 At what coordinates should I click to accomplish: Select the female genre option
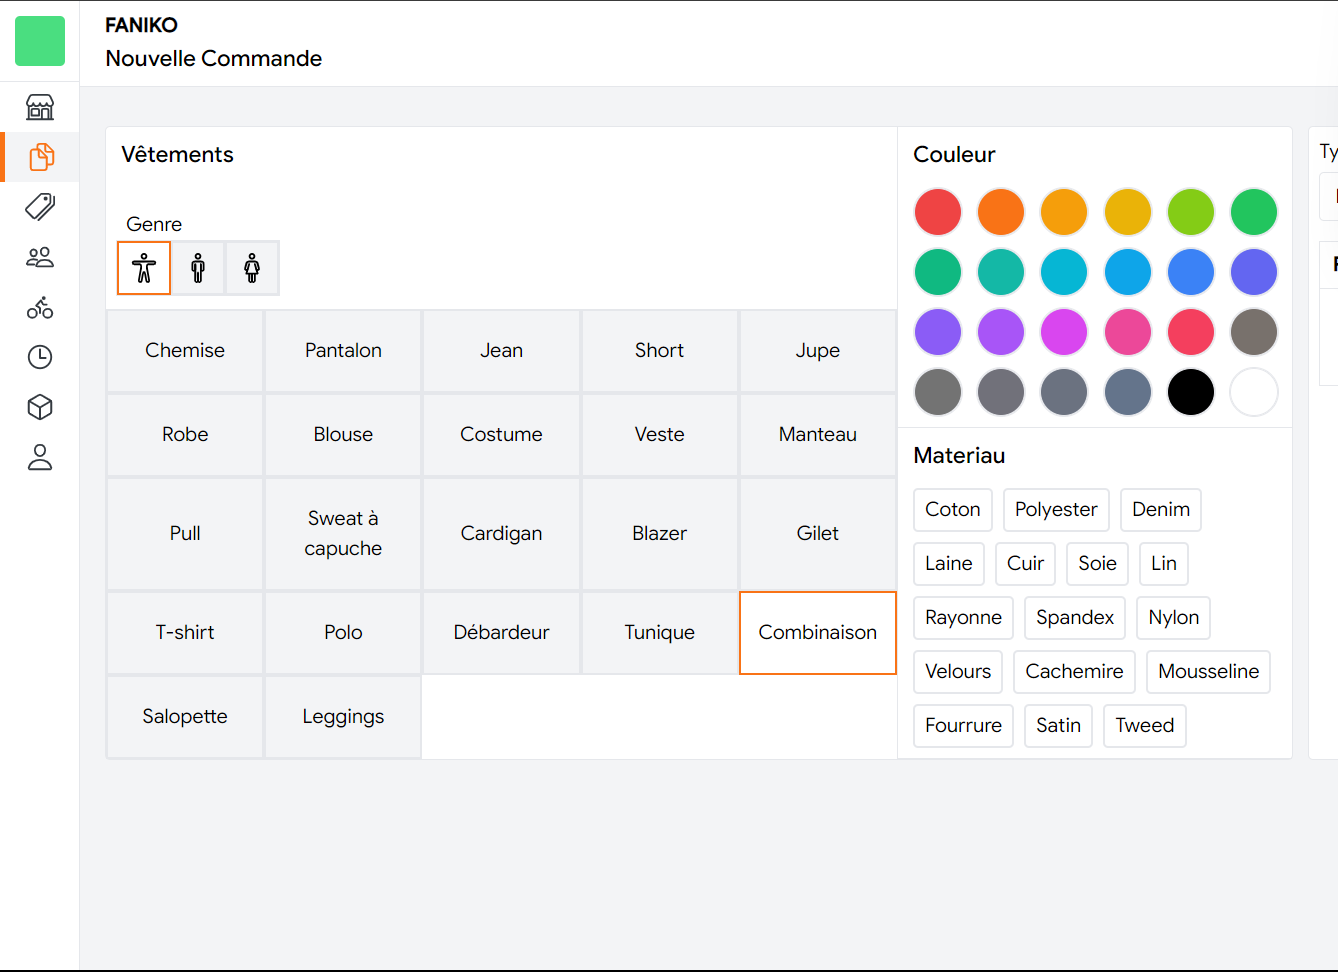(x=252, y=268)
